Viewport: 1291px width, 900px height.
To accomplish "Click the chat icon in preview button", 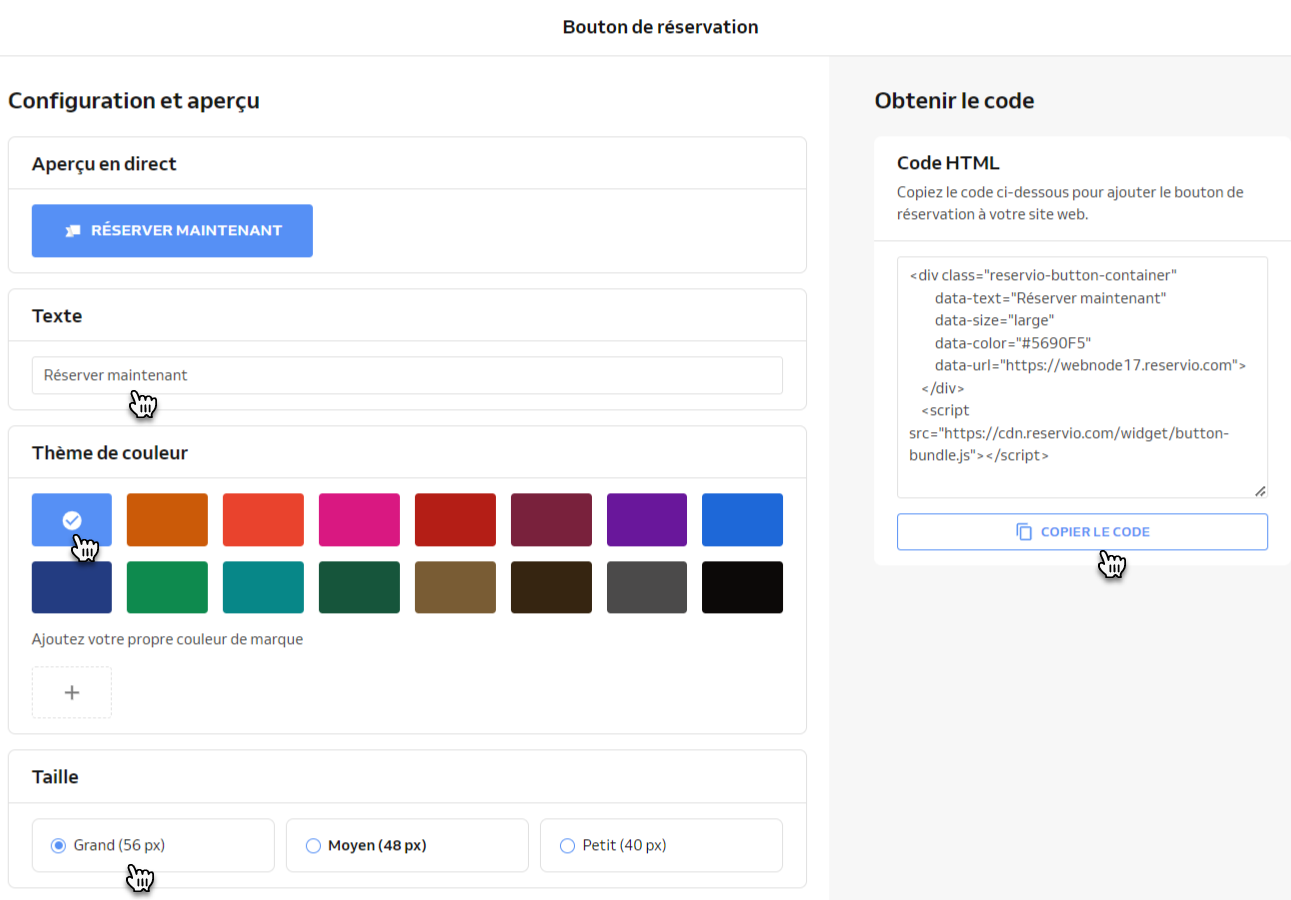I will point(73,231).
